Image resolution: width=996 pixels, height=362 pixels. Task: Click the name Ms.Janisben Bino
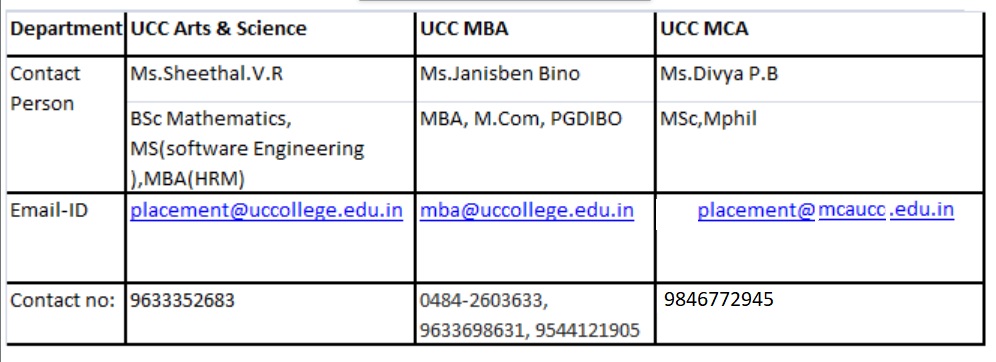[500, 74]
